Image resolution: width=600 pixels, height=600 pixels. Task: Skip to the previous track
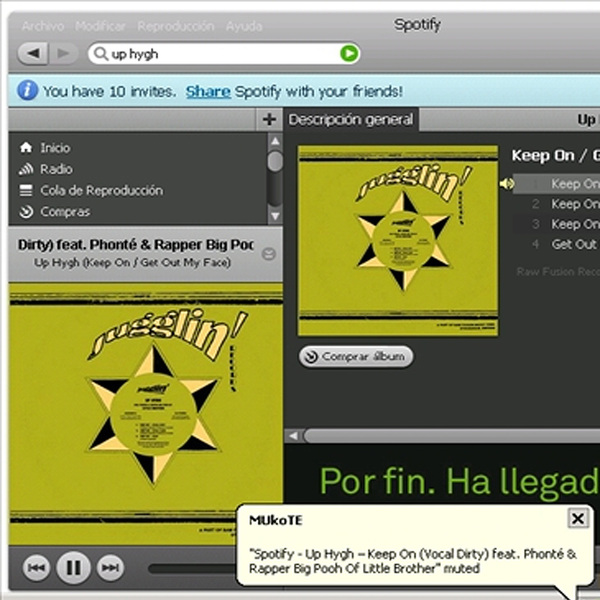pos(36,568)
